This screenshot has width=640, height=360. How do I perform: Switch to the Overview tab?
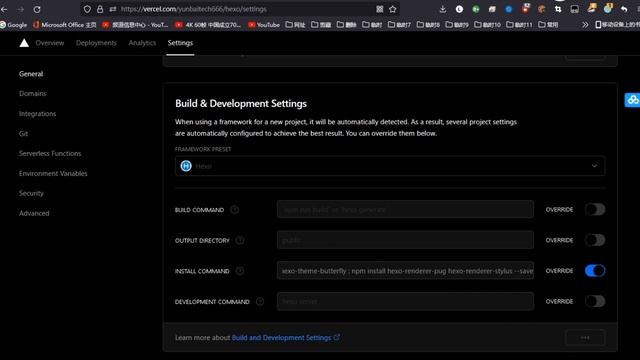[x=49, y=43]
